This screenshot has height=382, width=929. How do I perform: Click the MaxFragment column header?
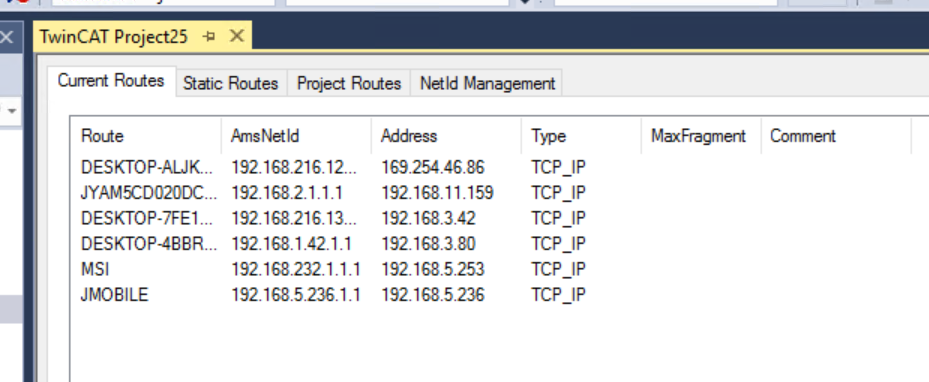(701, 136)
